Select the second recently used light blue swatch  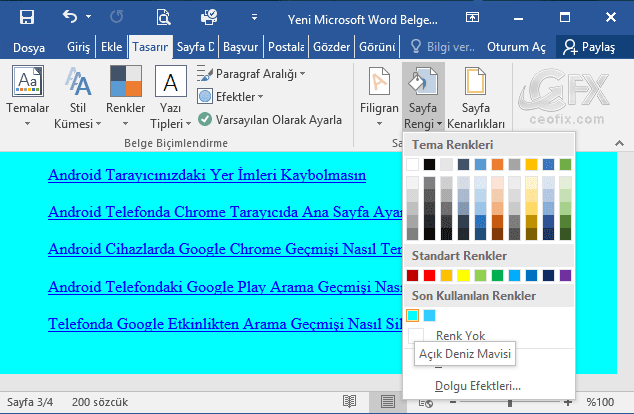pyautogui.click(x=429, y=315)
